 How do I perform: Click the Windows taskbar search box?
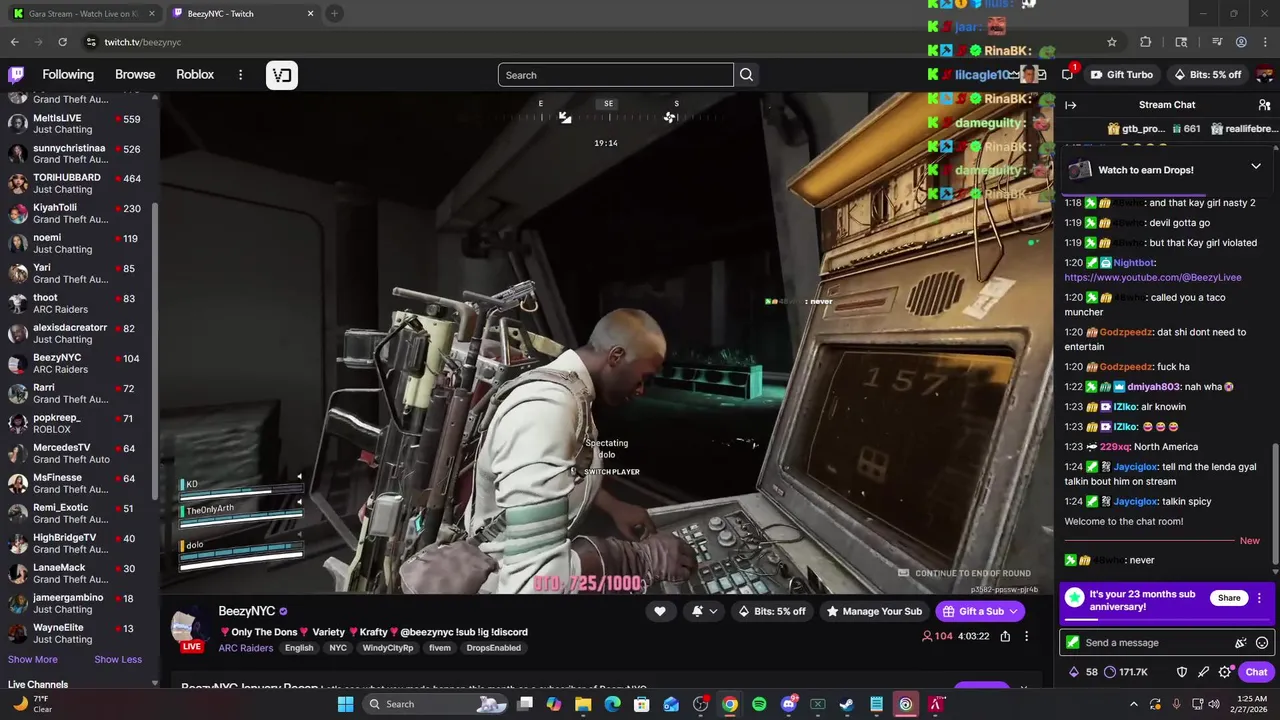click(x=434, y=704)
